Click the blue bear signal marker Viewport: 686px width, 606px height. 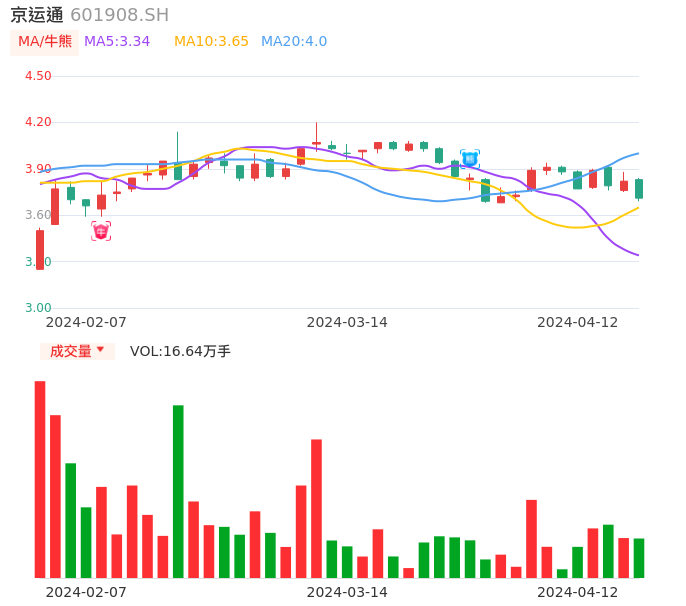click(x=469, y=158)
